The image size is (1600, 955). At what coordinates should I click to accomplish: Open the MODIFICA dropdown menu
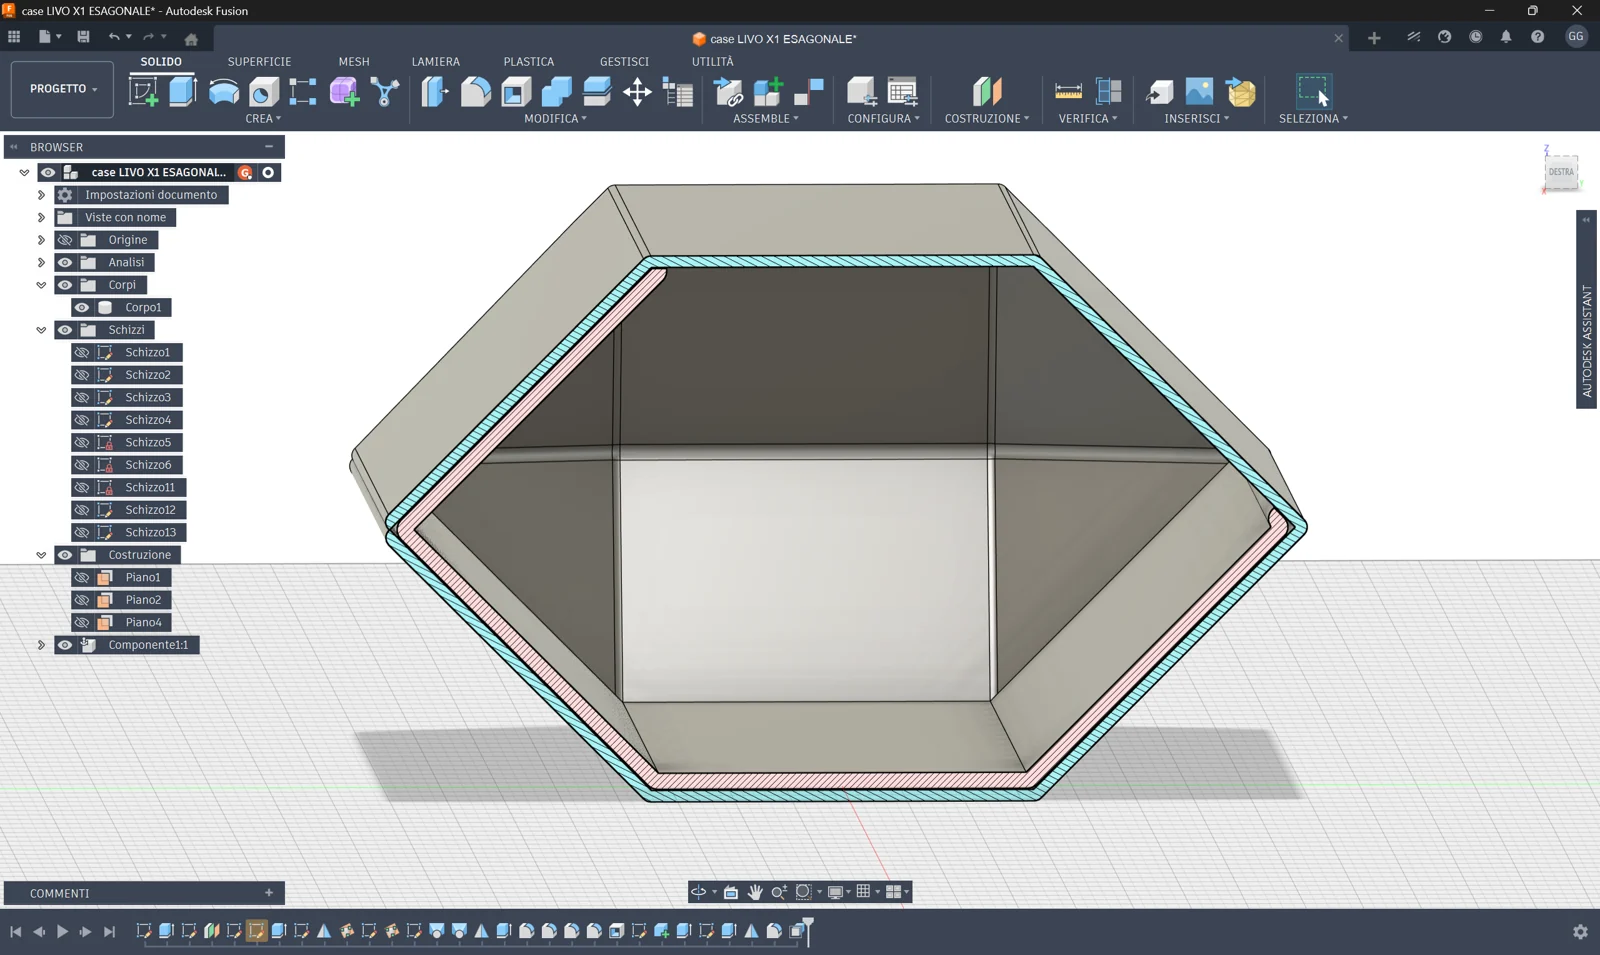click(x=555, y=118)
